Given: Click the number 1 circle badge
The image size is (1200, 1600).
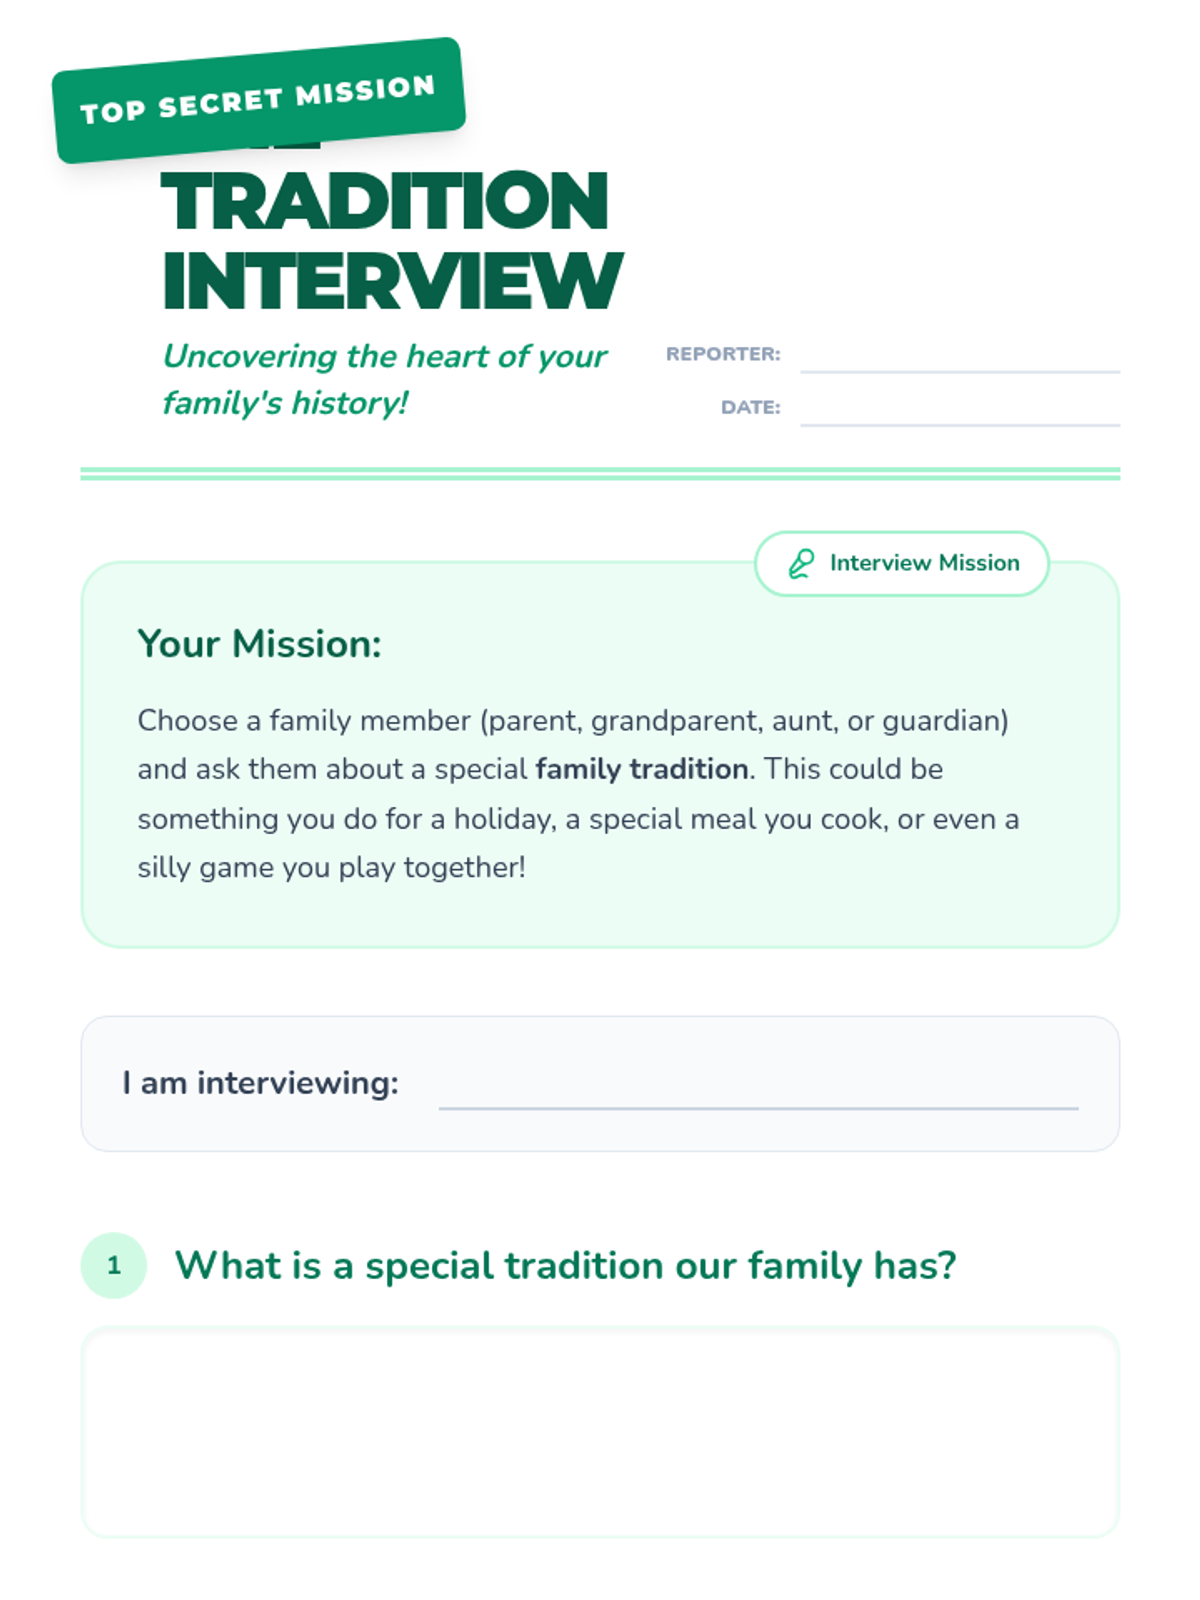Looking at the screenshot, I should pyautogui.click(x=114, y=1265).
